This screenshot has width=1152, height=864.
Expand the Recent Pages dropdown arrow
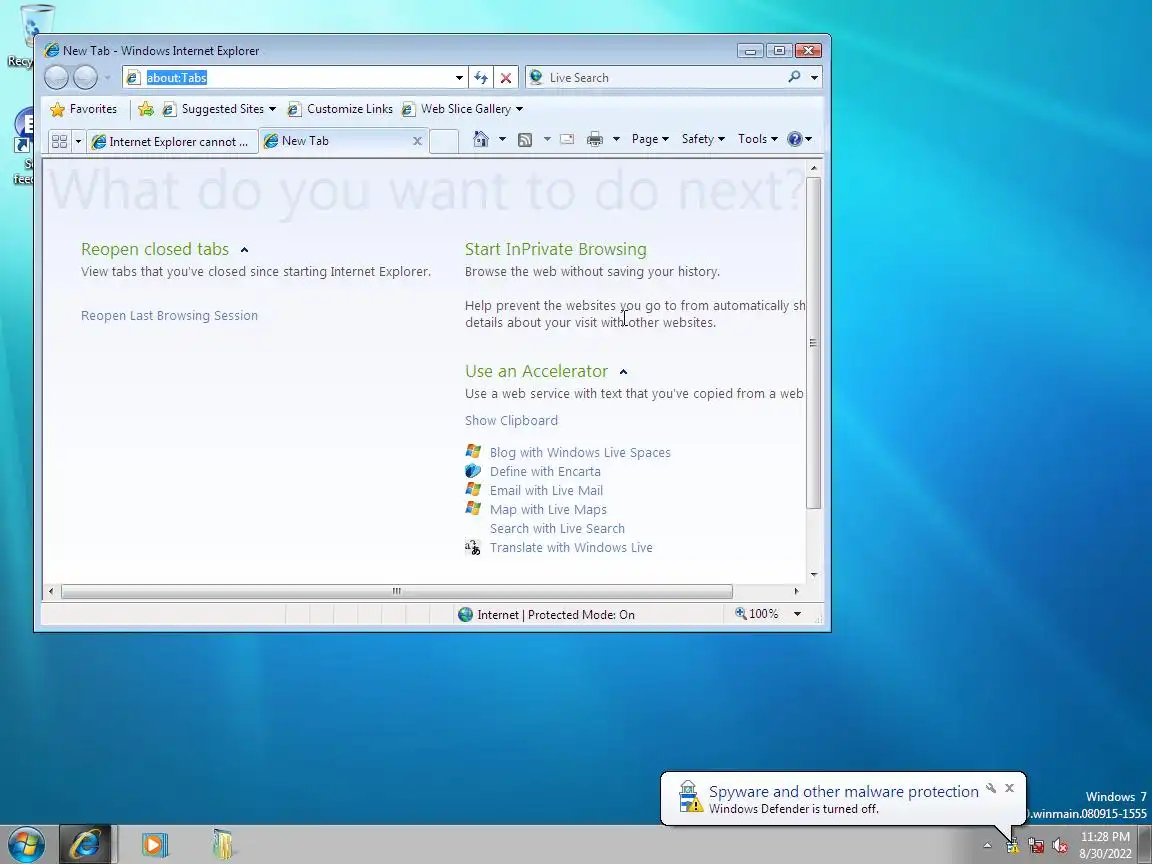point(107,77)
